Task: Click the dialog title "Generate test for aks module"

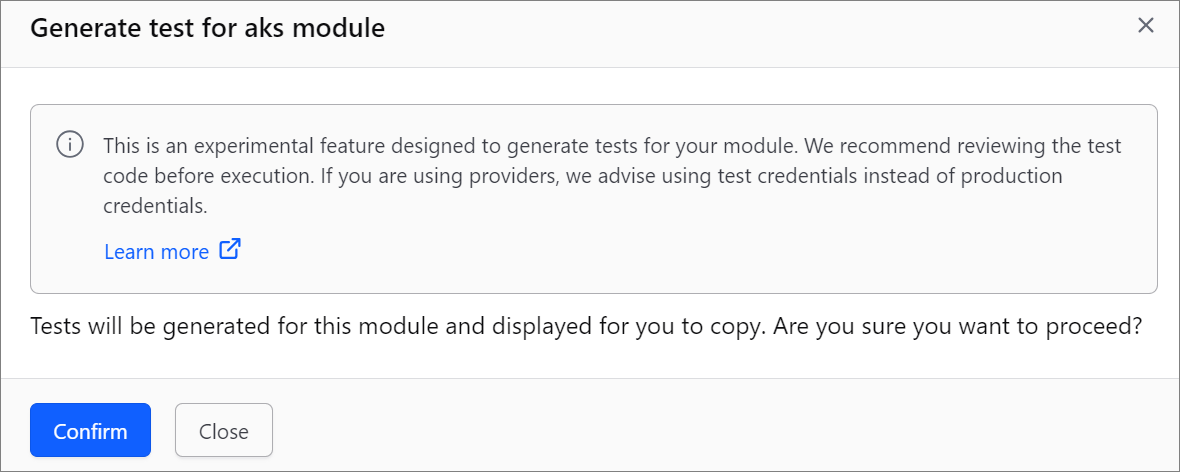Action: [x=208, y=28]
